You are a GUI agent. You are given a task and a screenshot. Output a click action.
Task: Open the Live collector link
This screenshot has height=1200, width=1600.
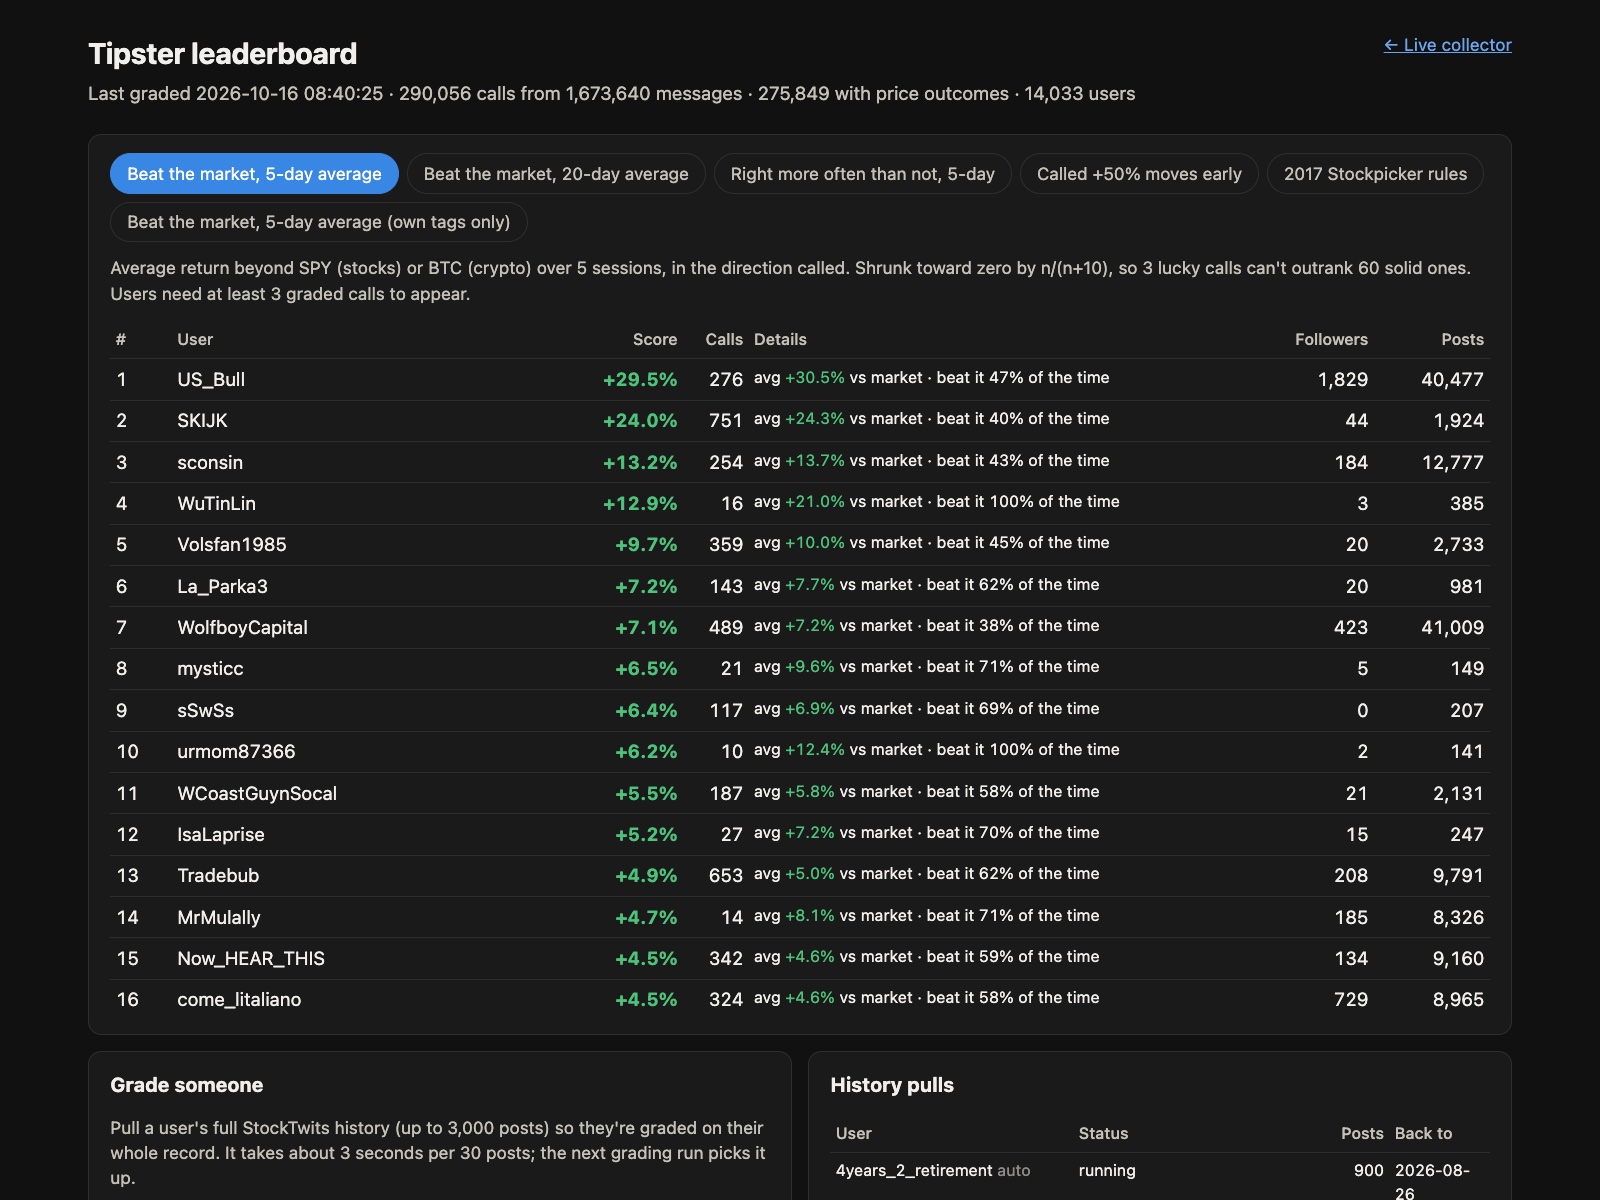(1447, 45)
